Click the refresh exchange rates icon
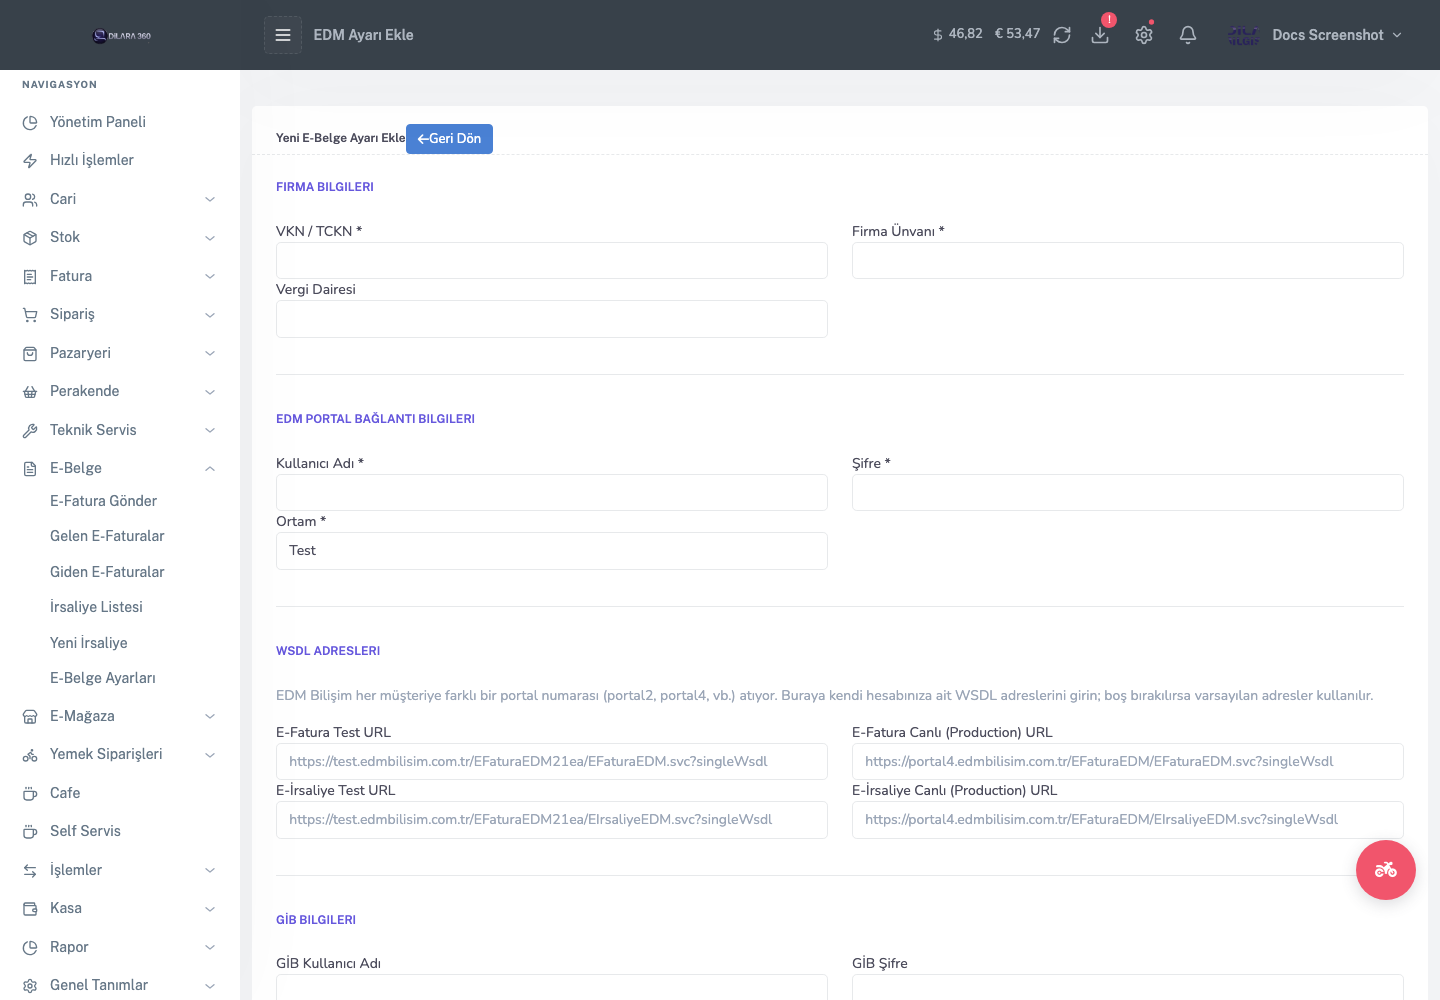1440x1000 pixels. coord(1062,35)
